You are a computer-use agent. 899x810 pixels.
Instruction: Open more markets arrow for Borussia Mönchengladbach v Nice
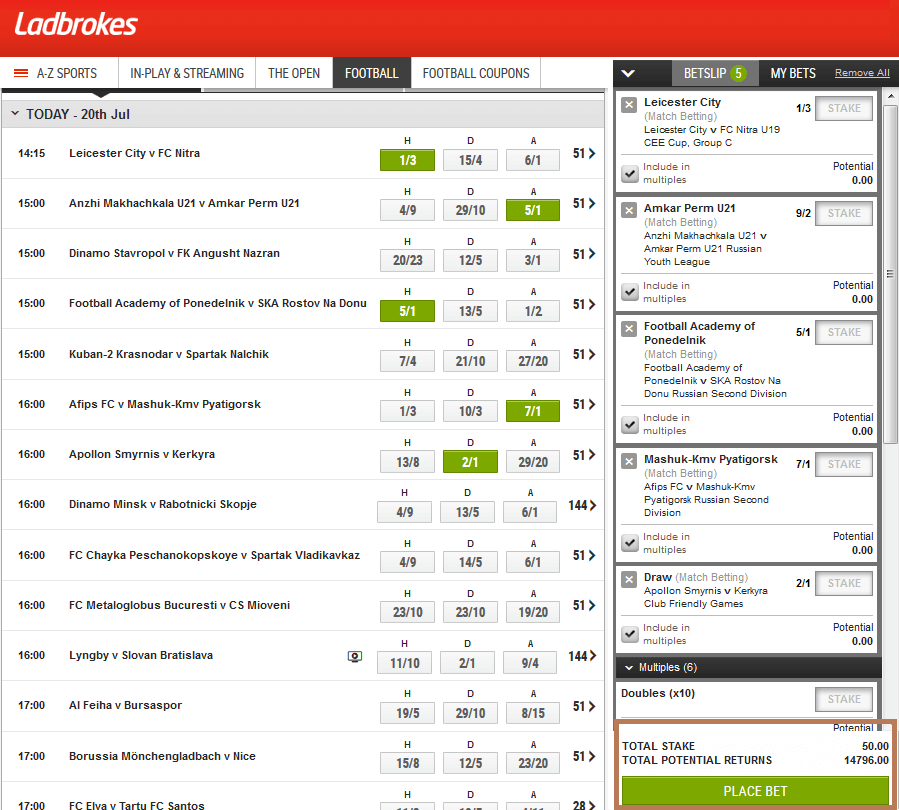[592, 757]
